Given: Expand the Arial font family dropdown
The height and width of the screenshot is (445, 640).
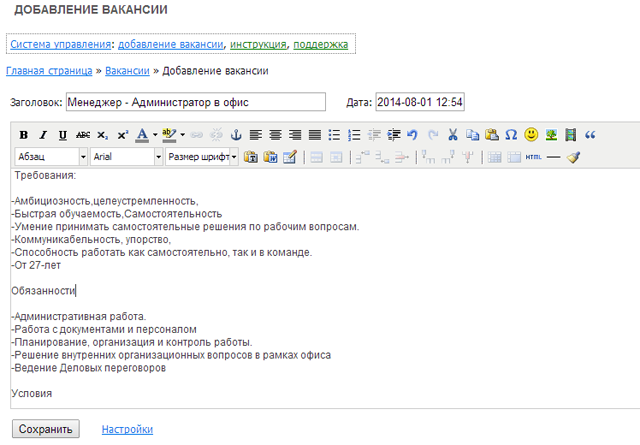Looking at the screenshot, I should [126, 157].
